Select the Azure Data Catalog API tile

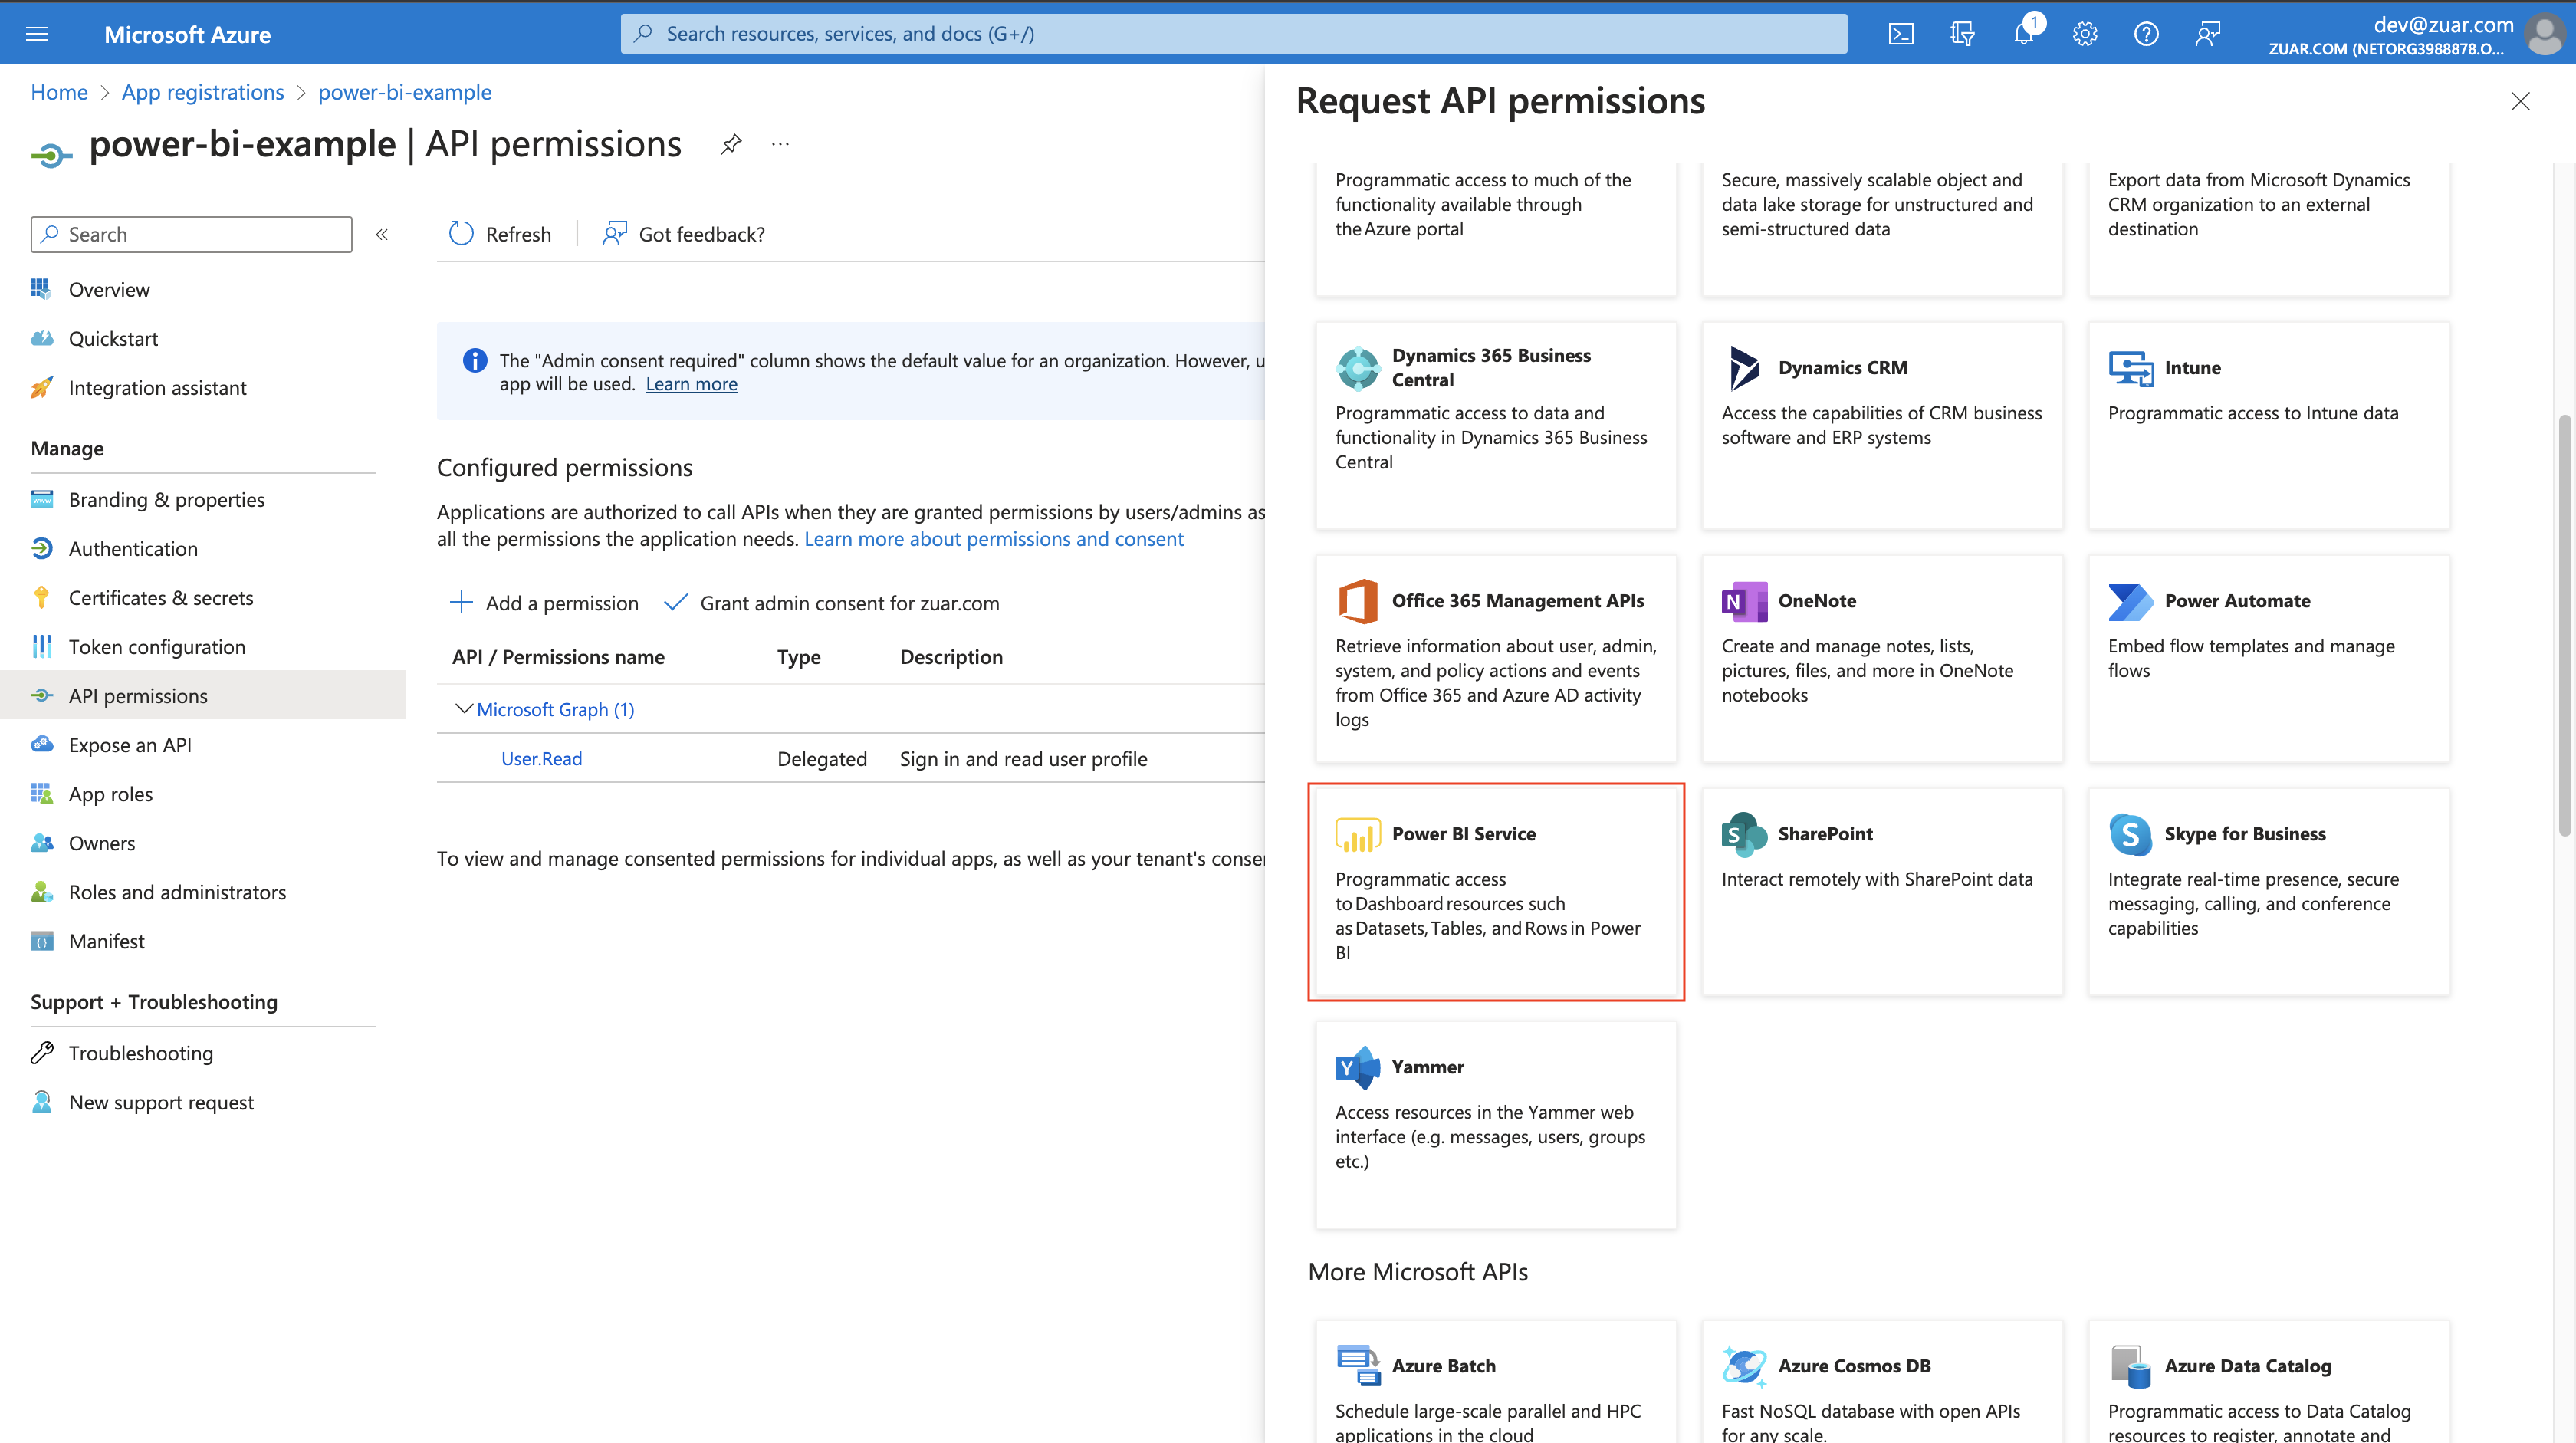[x=2269, y=1383]
